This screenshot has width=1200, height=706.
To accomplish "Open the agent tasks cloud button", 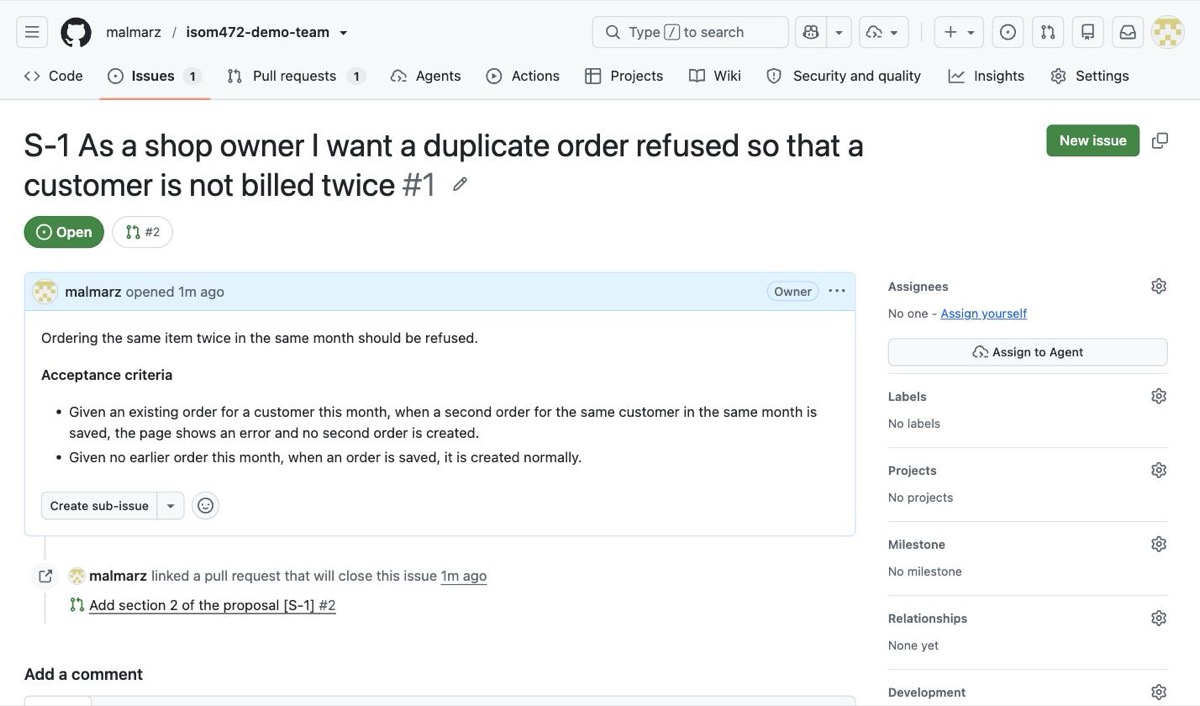I will point(884,32).
